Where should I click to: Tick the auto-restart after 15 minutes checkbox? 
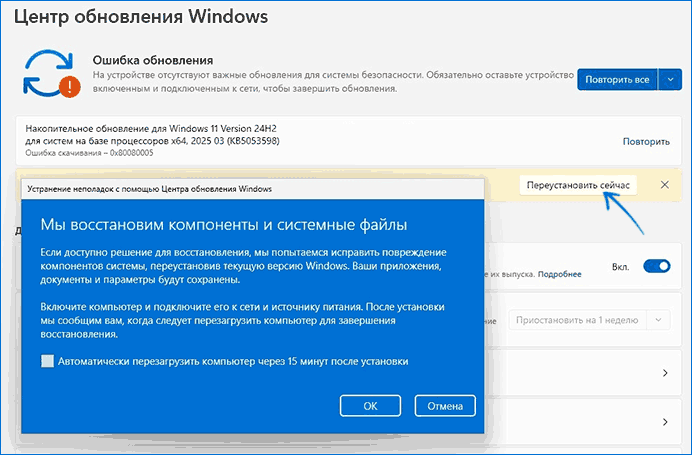click(47, 361)
